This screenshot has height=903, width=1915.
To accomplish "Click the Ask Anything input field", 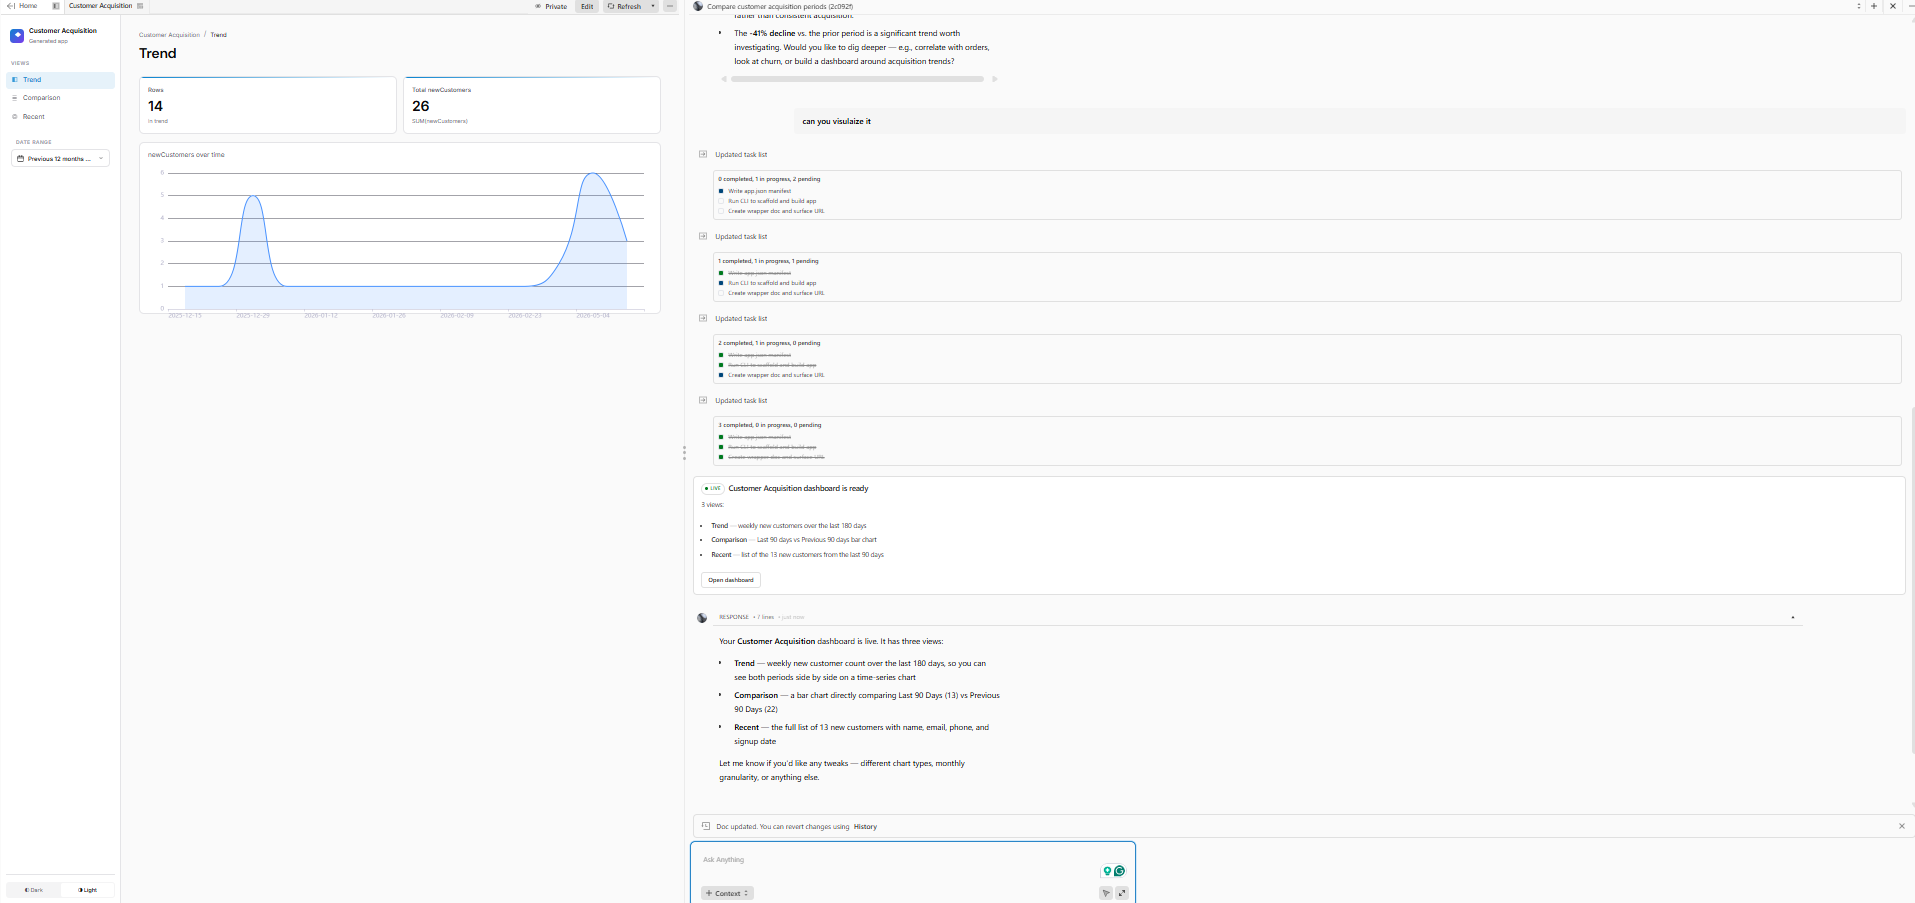I will (x=900, y=860).
